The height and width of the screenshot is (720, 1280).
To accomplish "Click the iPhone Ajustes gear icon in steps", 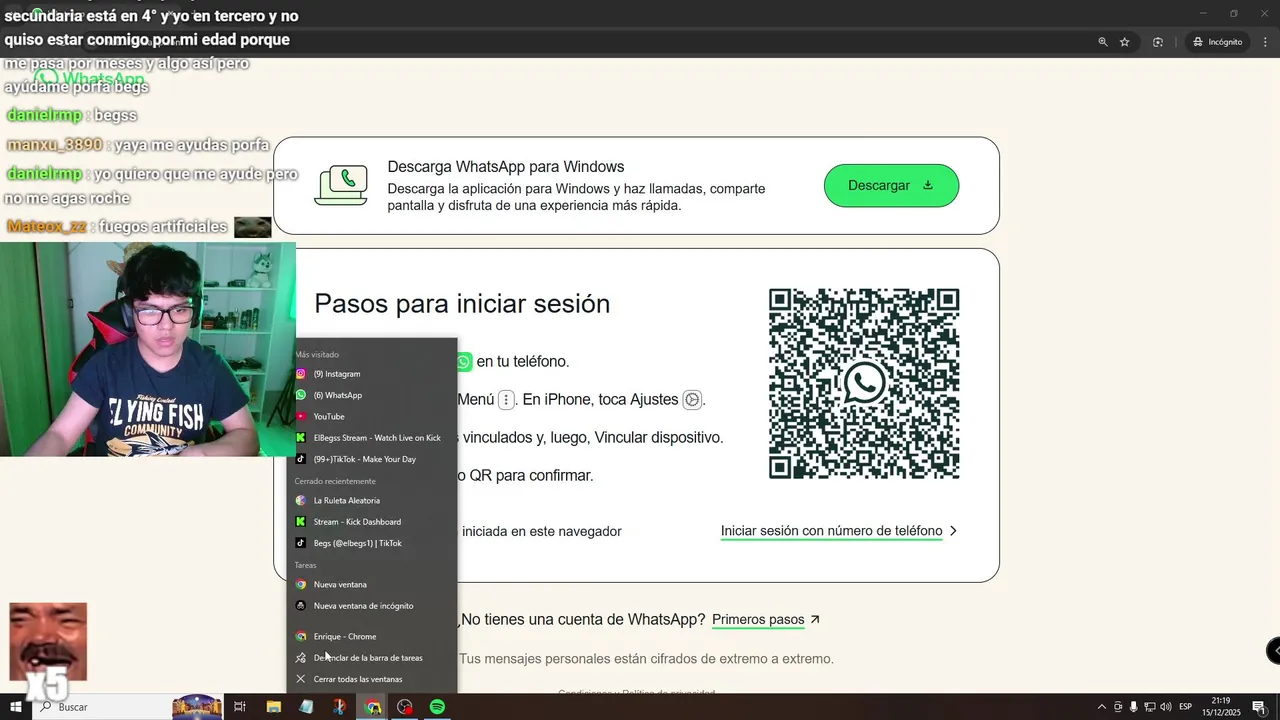I will tap(692, 400).
